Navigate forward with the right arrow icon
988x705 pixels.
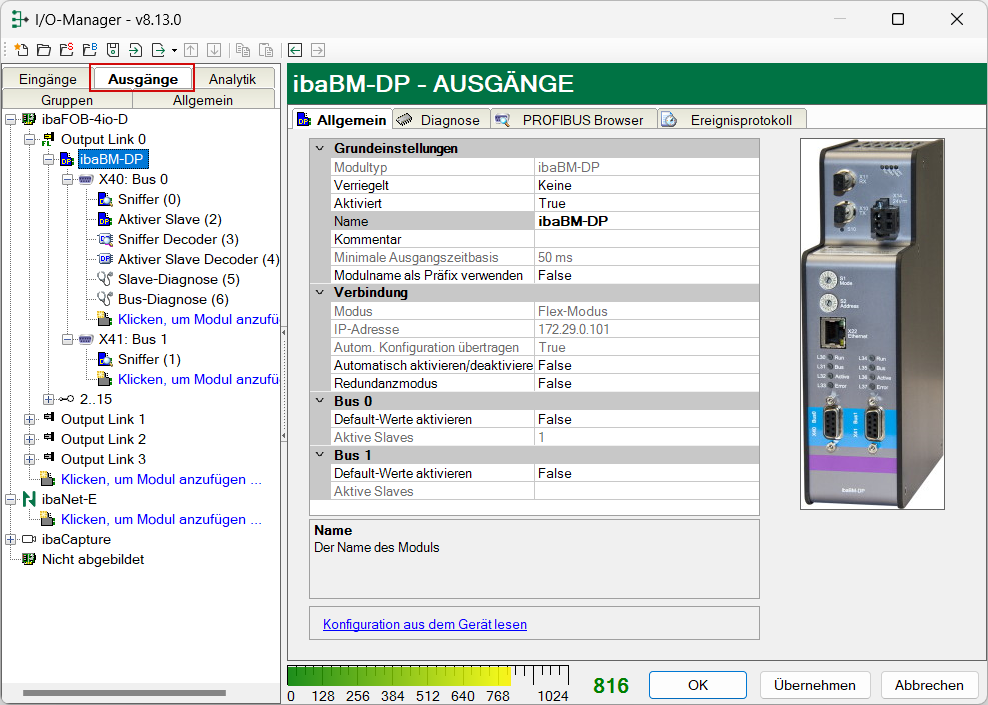pyautogui.click(x=318, y=50)
